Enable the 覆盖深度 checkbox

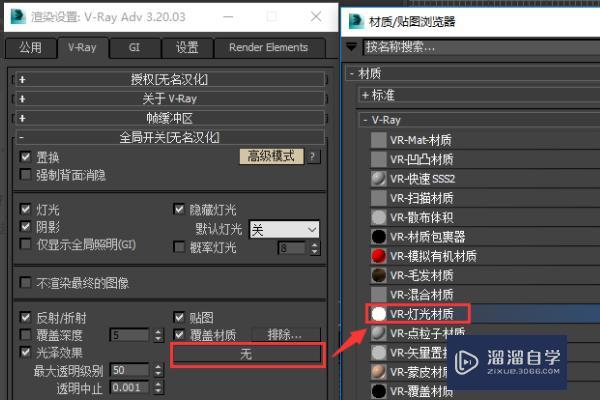pyautogui.click(x=25, y=335)
